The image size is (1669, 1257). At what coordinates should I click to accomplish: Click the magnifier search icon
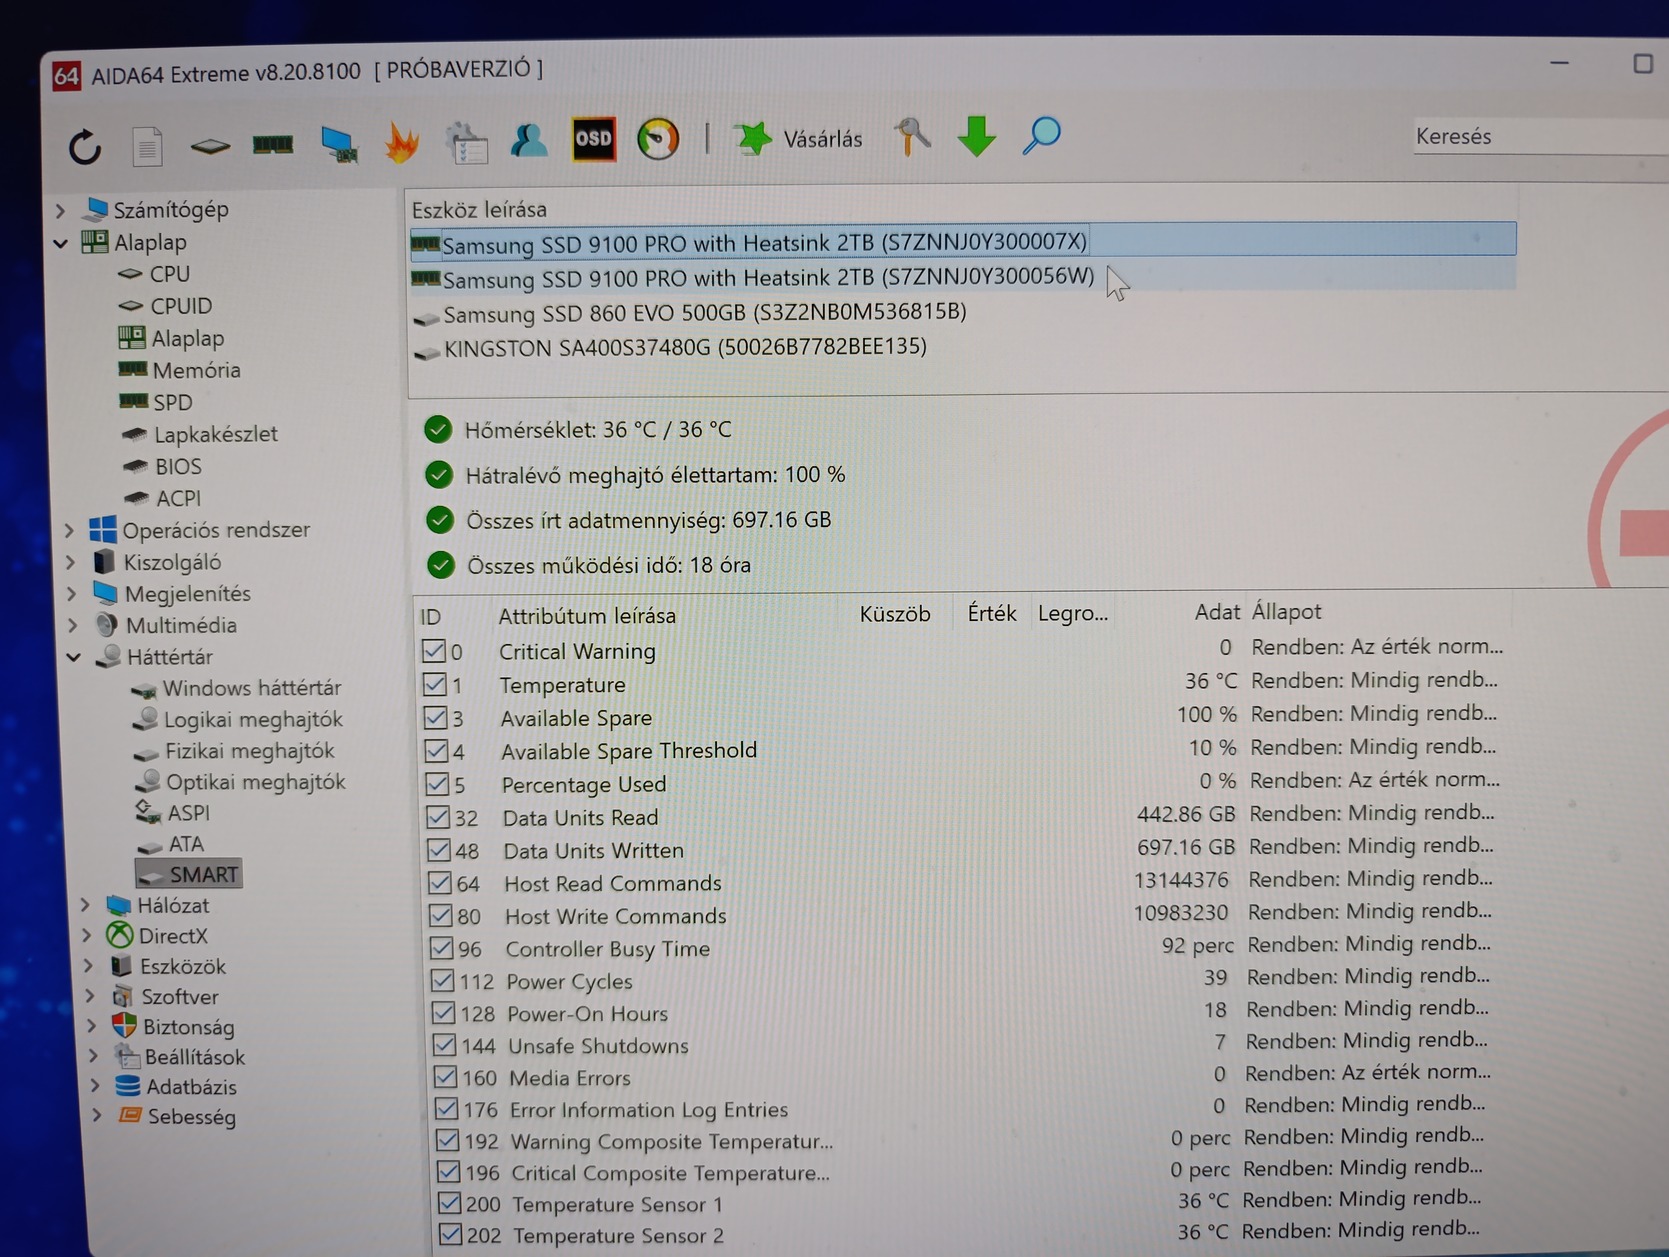[1041, 135]
